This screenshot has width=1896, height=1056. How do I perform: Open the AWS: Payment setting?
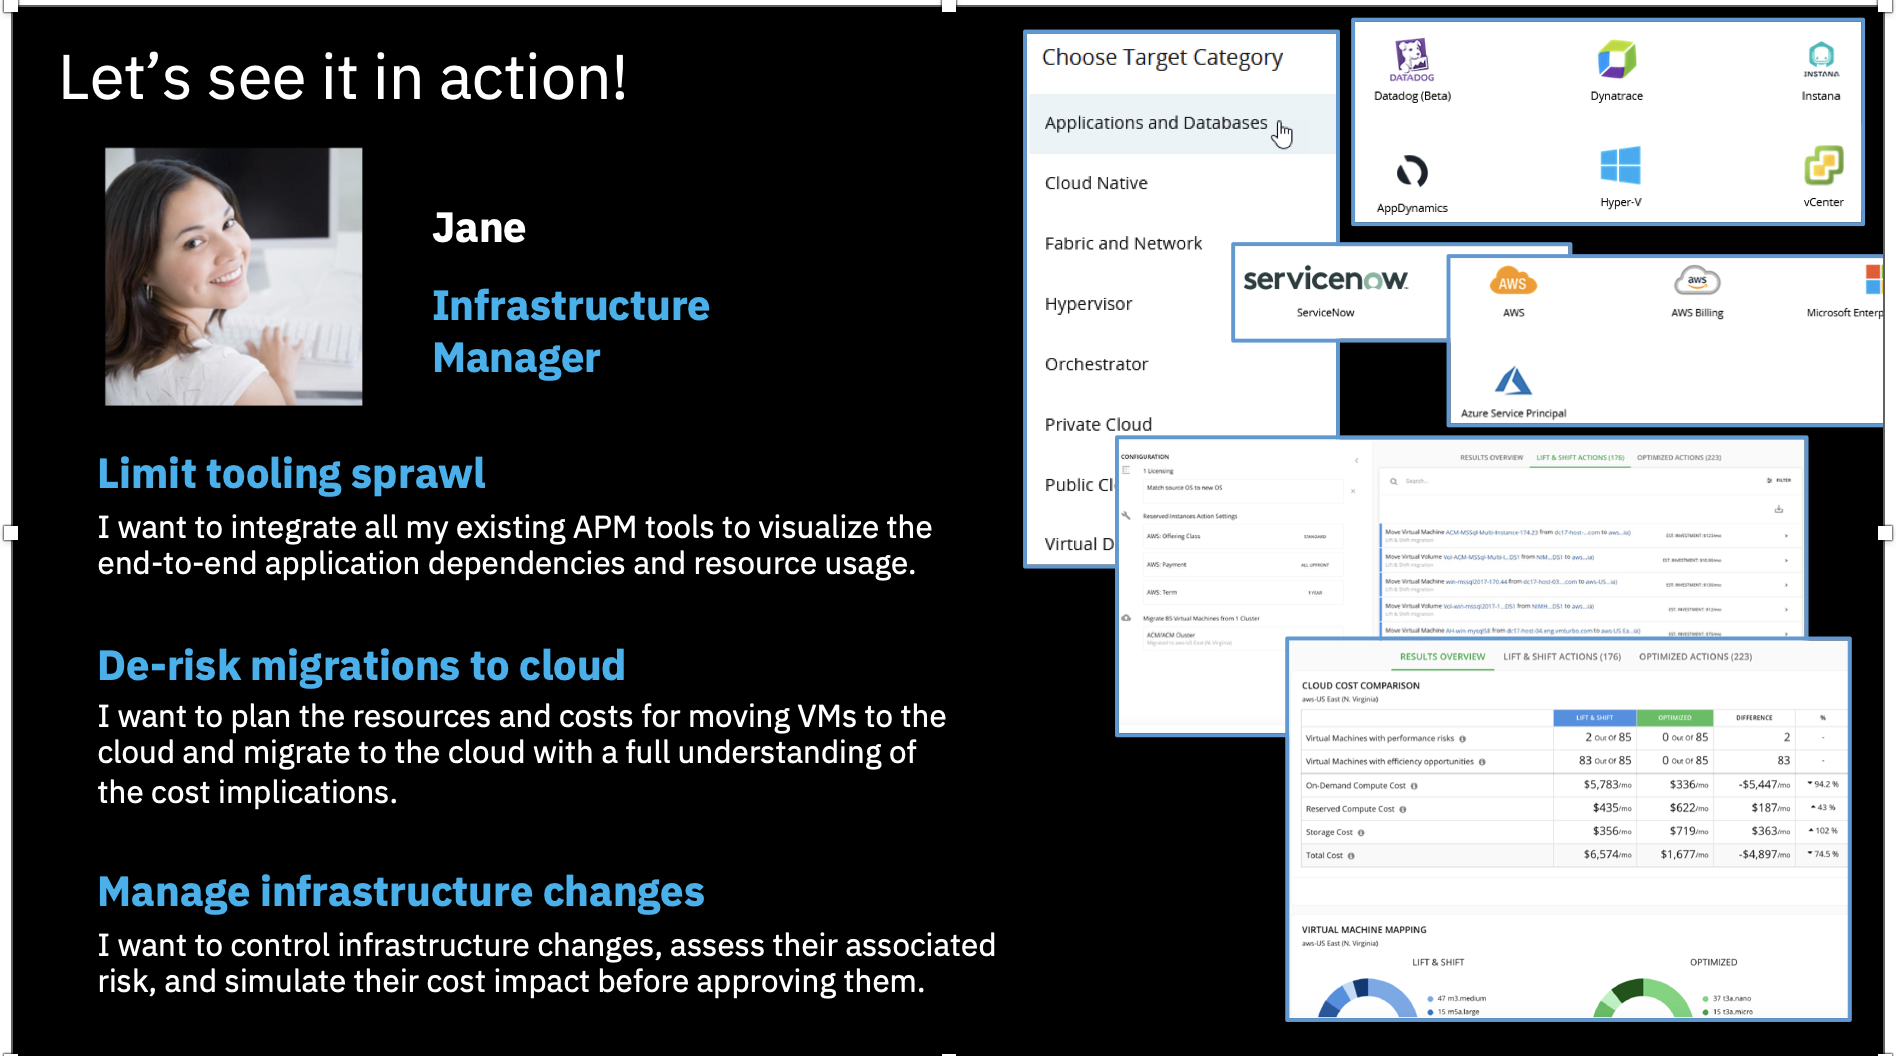[x=1242, y=565]
